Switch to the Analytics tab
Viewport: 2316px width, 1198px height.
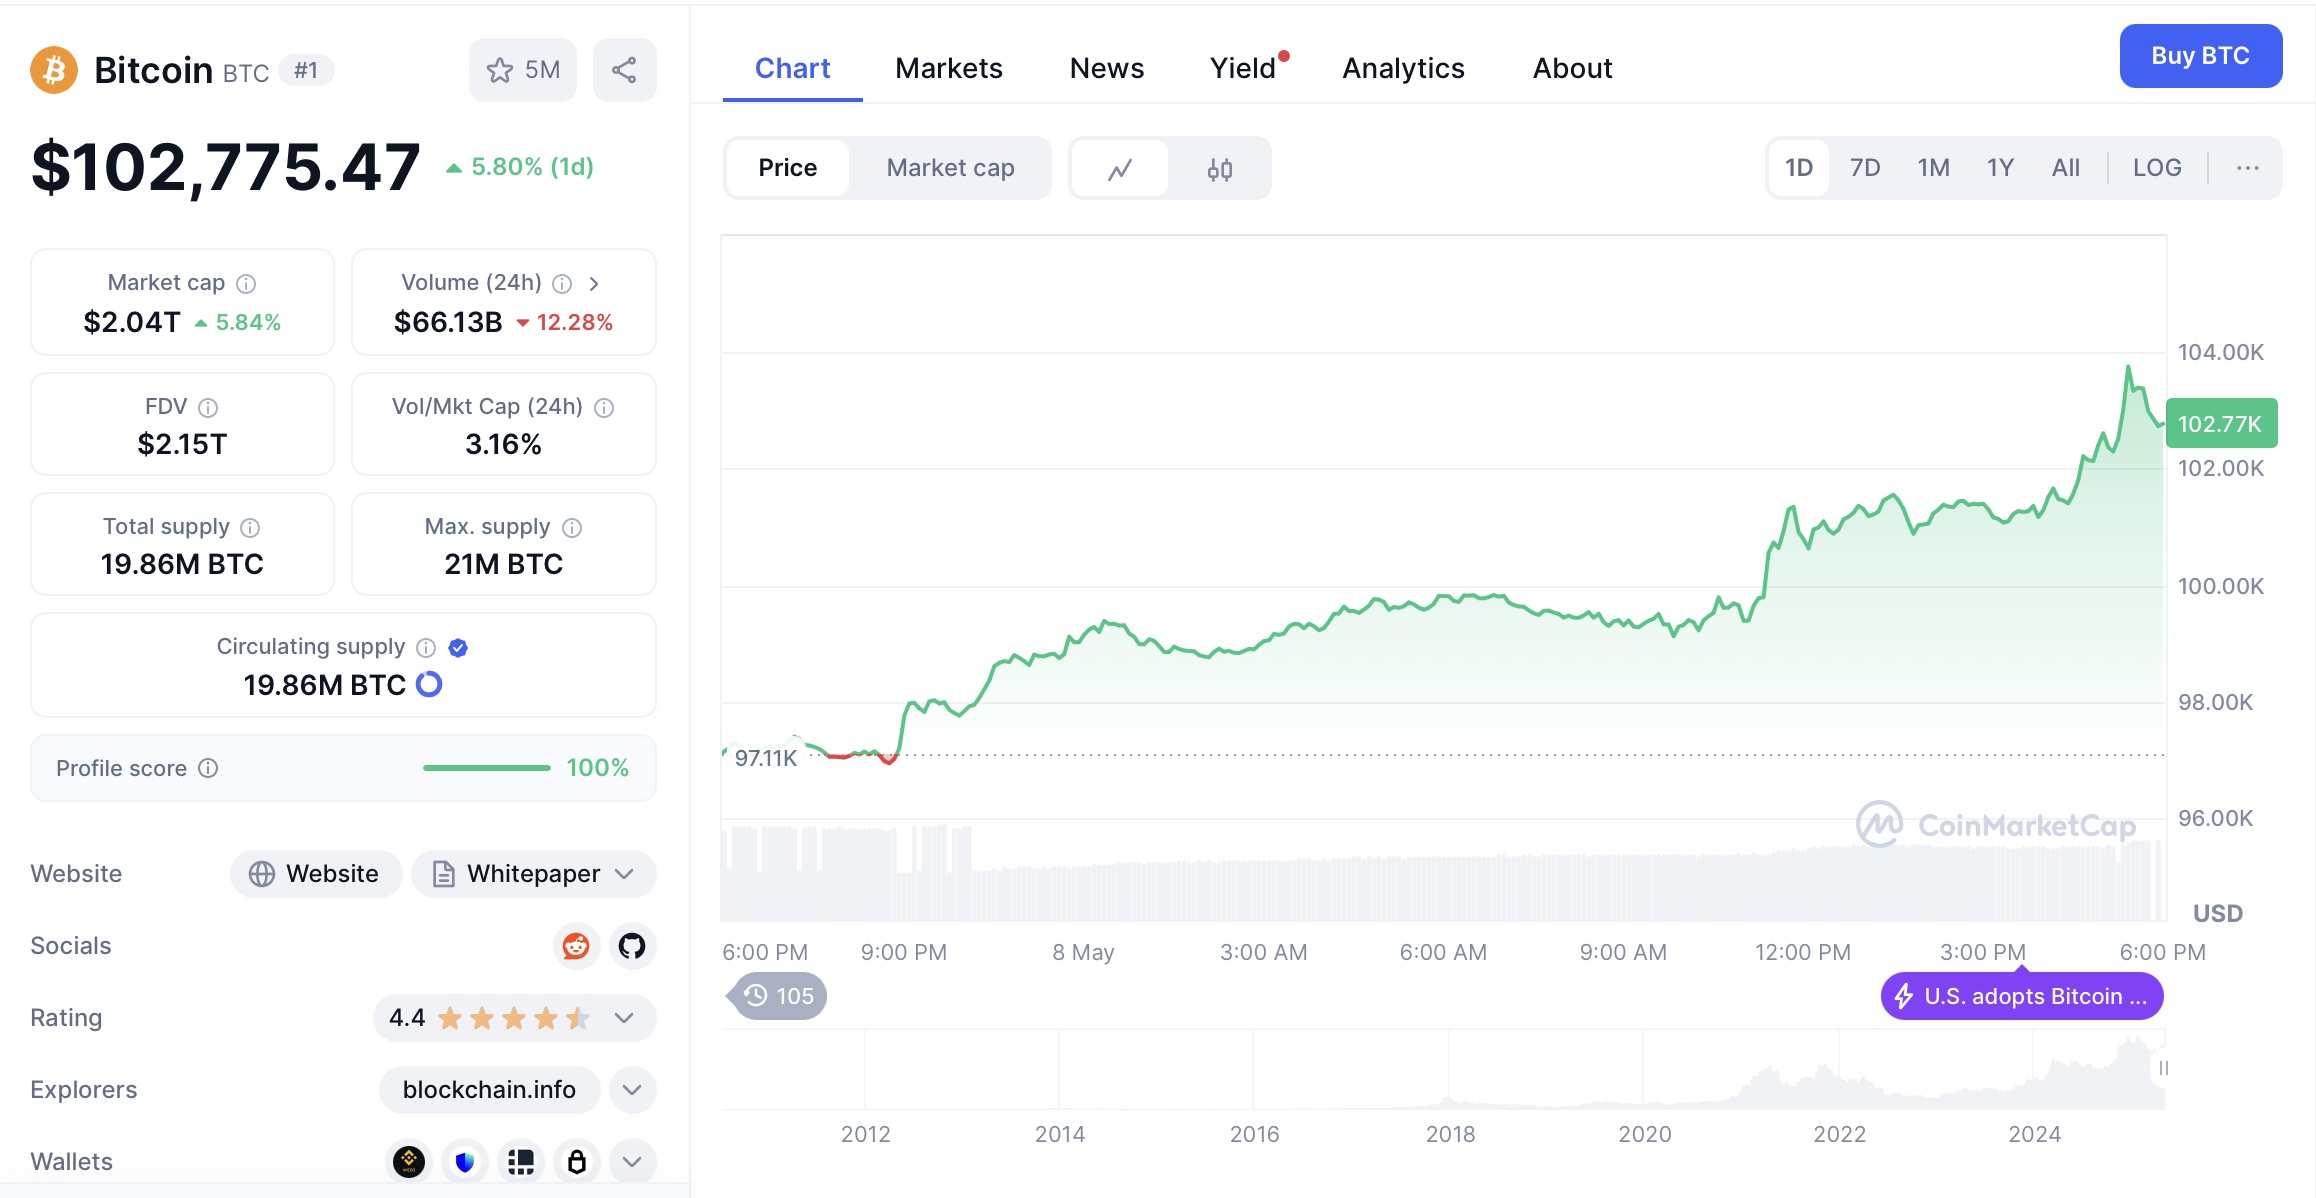point(1403,68)
